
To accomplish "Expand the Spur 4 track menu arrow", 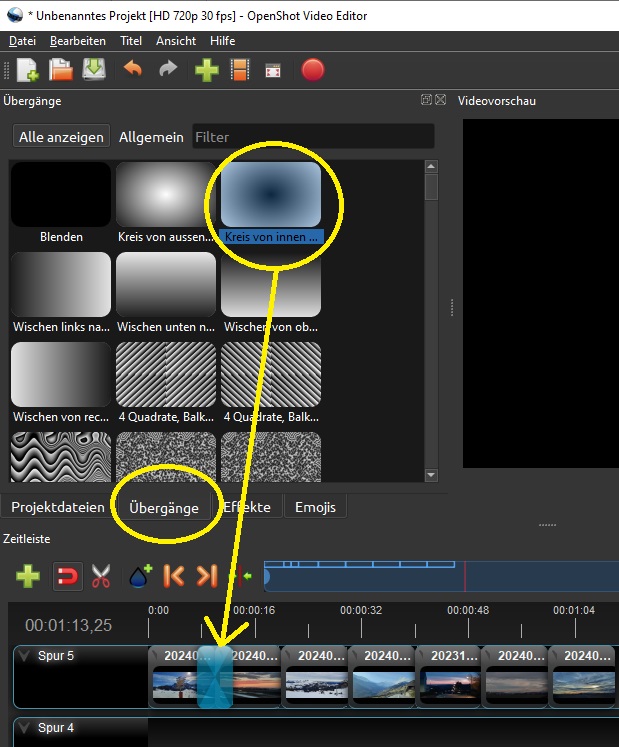I will point(25,728).
